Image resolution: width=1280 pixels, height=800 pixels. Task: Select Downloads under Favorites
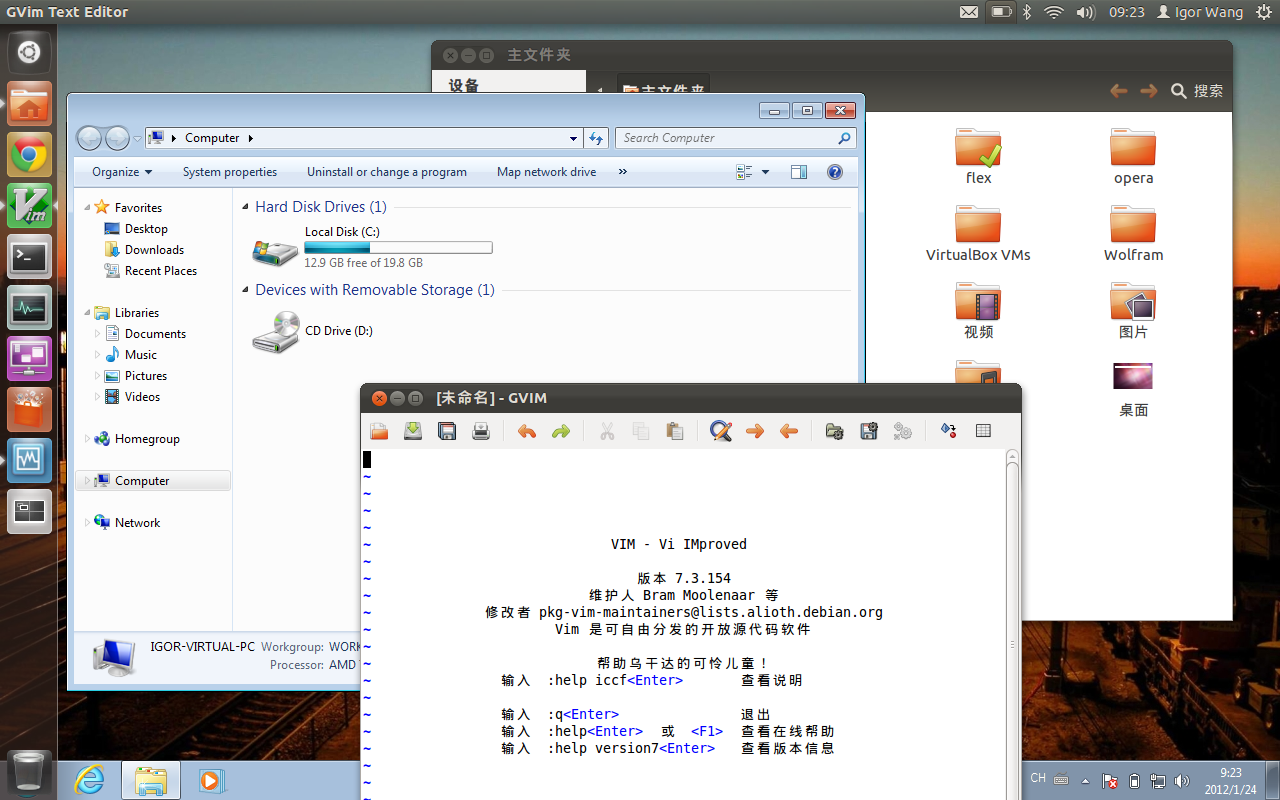pos(154,250)
